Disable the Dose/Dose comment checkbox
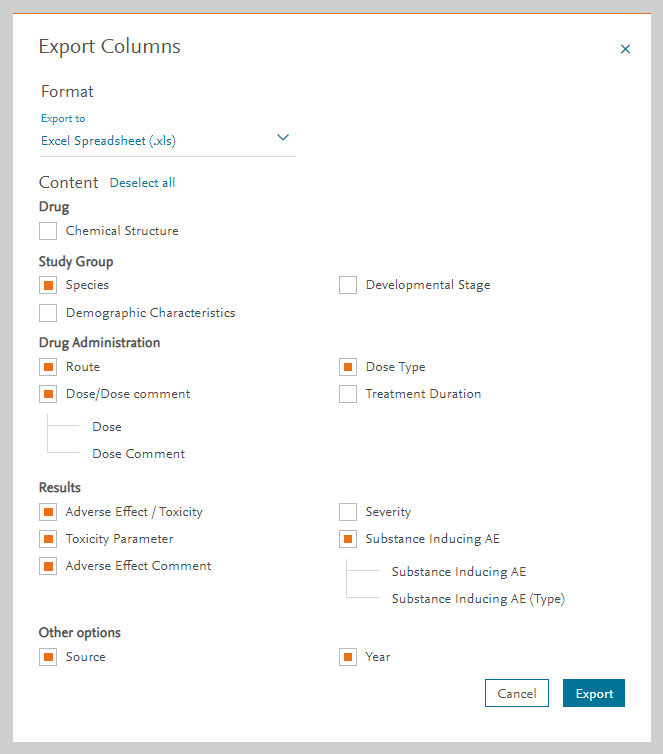The height and width of the screenshot is (754, 663). [x=48, y=394]
